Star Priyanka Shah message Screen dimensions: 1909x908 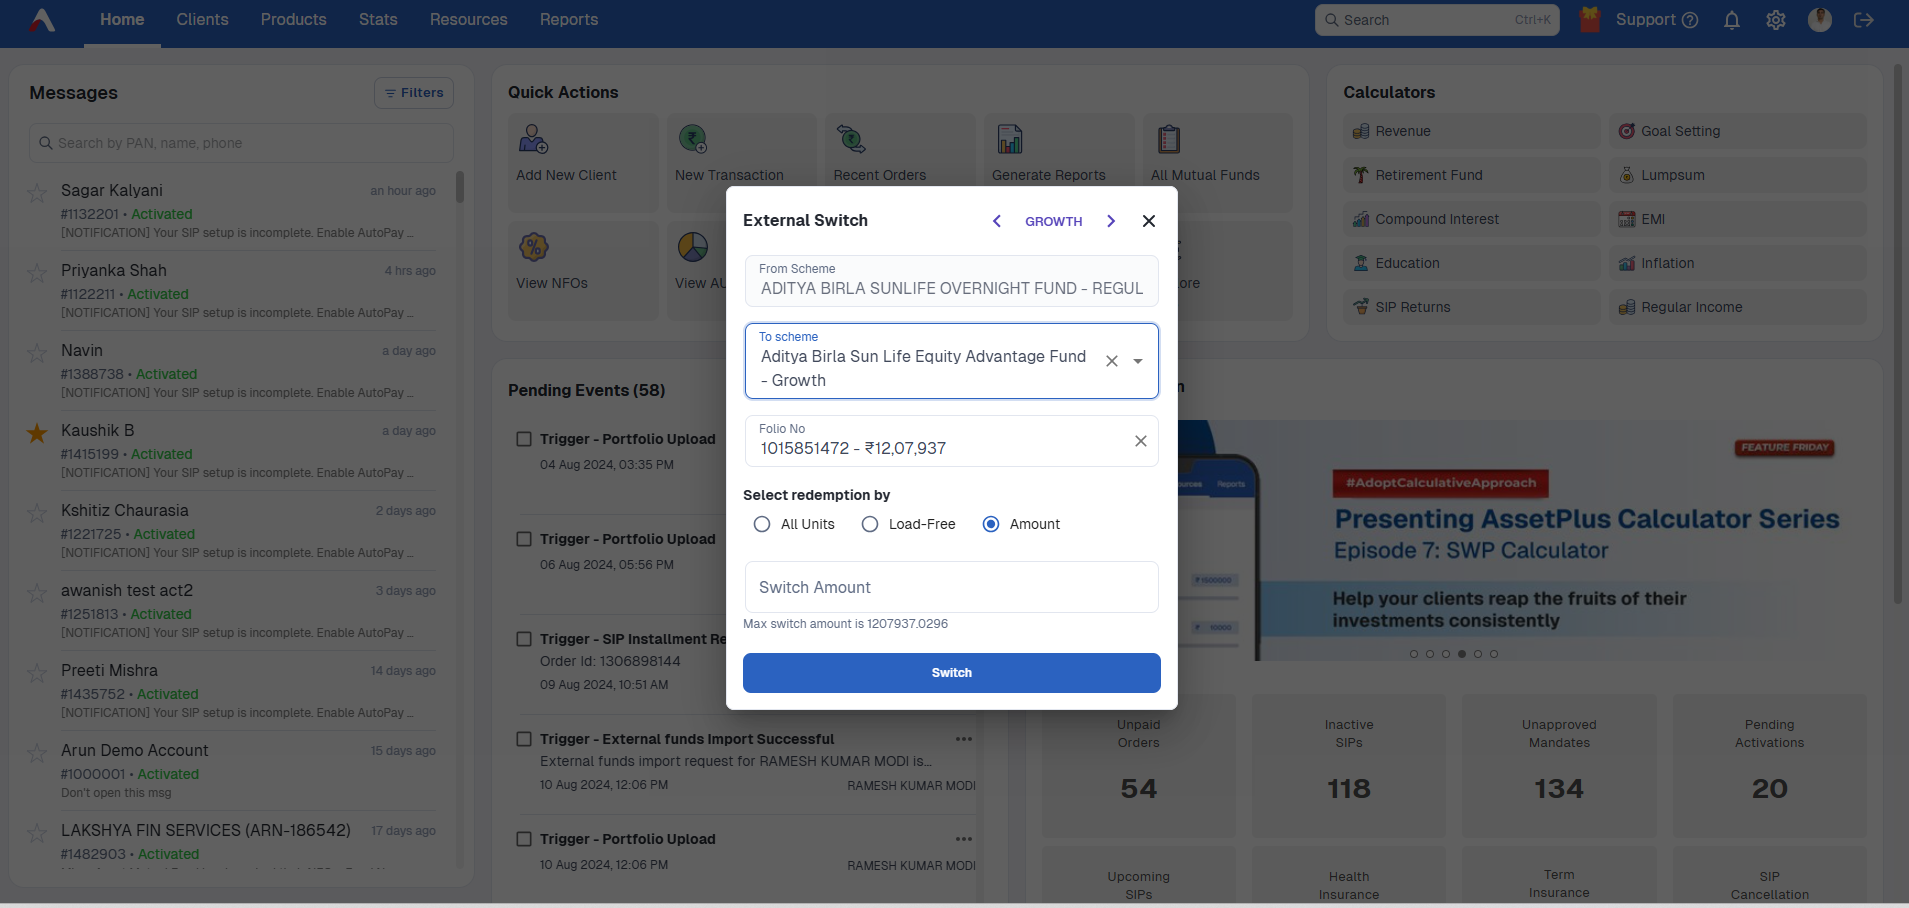point(37,273)
